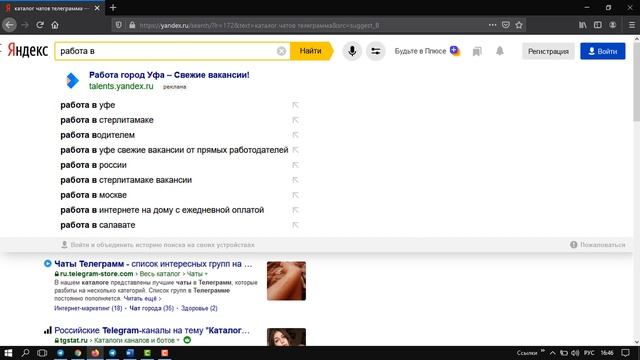
Task: Save page to Pocket icon
Action: [506, 25]
